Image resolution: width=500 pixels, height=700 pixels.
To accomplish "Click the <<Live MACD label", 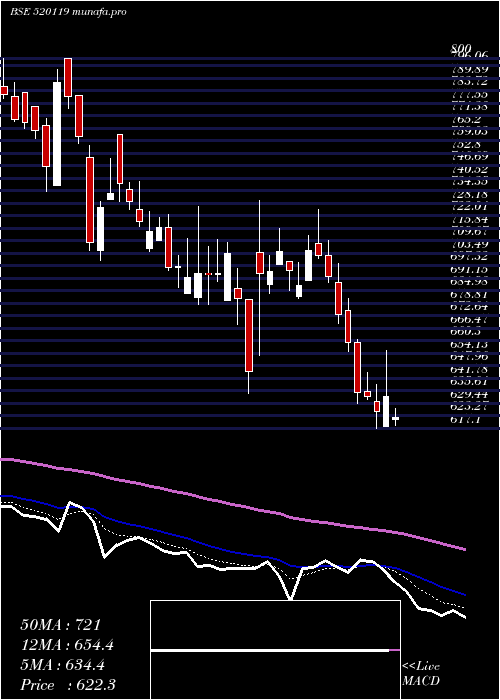I will pyautogui.click(x=421, y=673).
